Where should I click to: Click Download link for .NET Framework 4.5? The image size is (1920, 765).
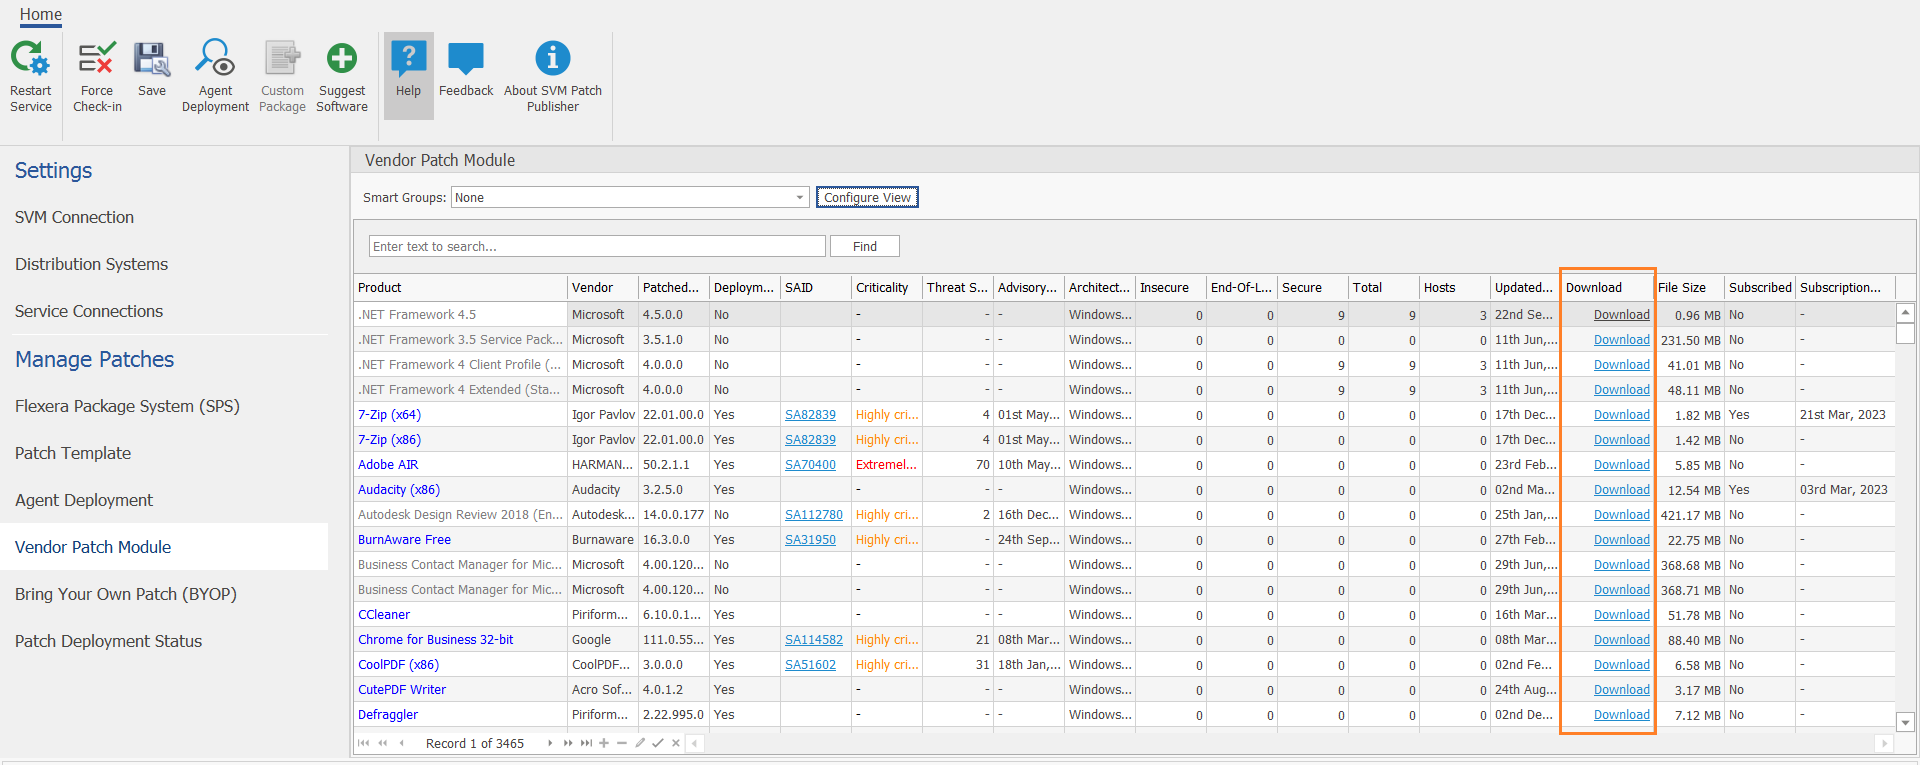1621,314
